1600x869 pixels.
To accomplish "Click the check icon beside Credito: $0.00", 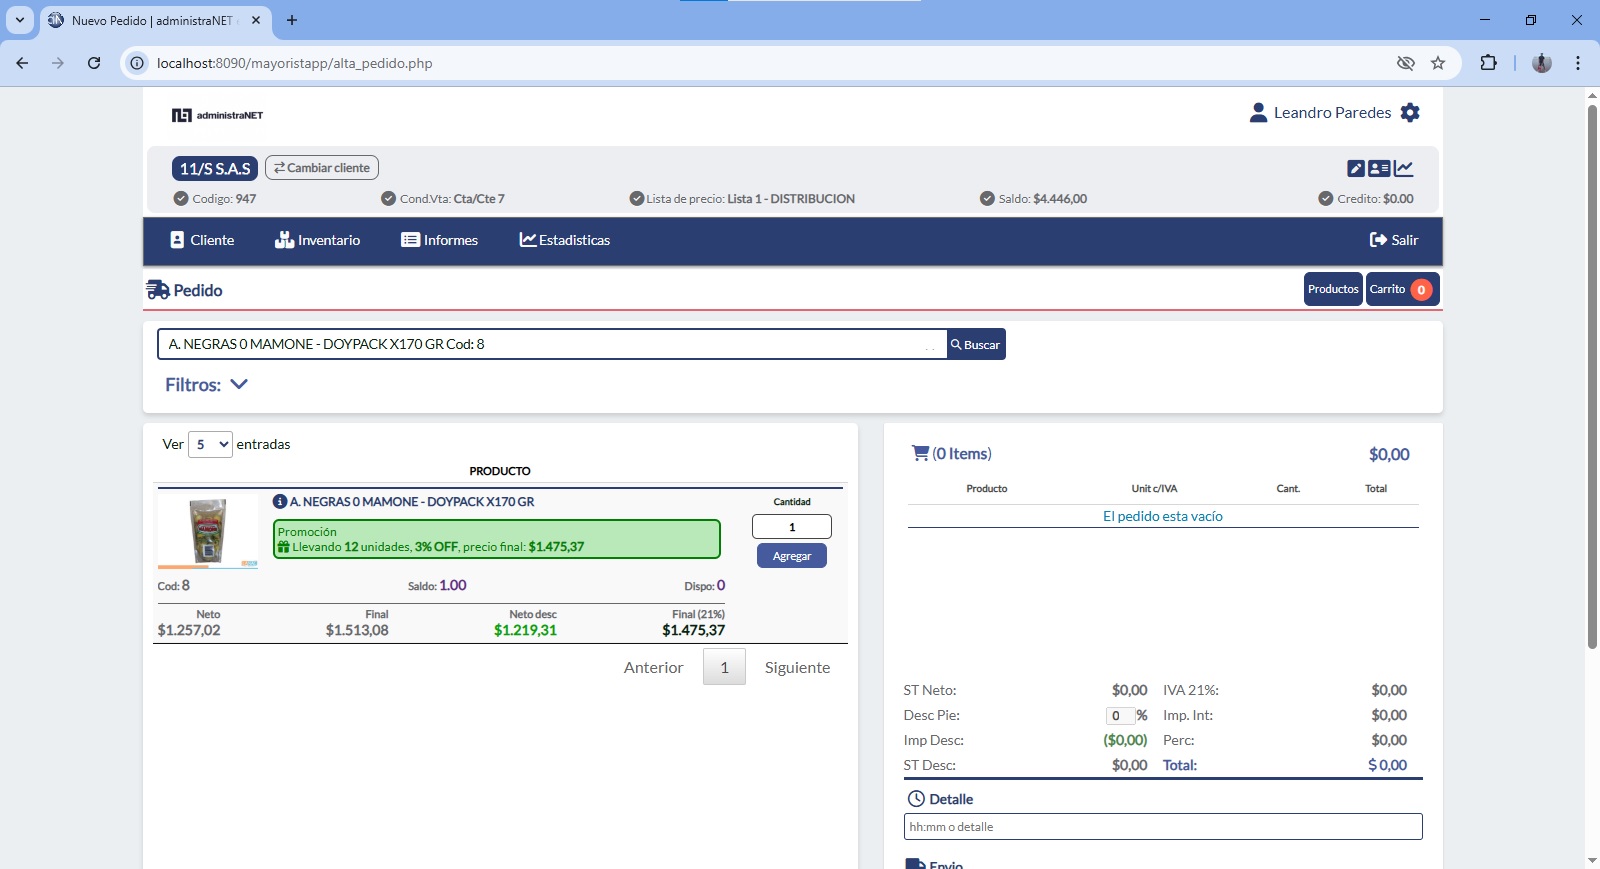I will coord(1326,198).
